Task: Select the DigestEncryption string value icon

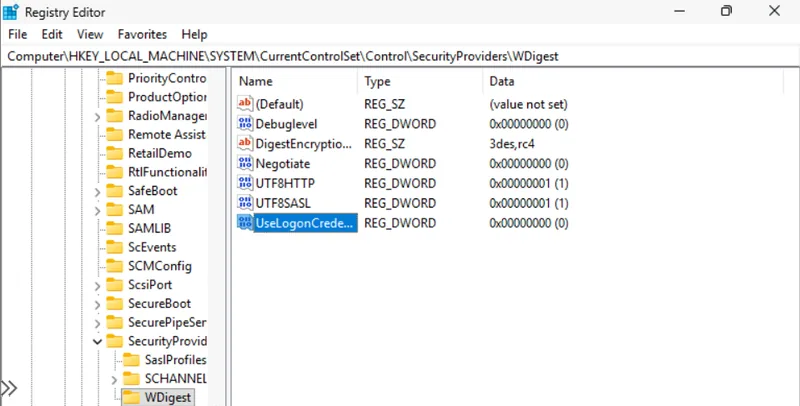Action: 245,143
